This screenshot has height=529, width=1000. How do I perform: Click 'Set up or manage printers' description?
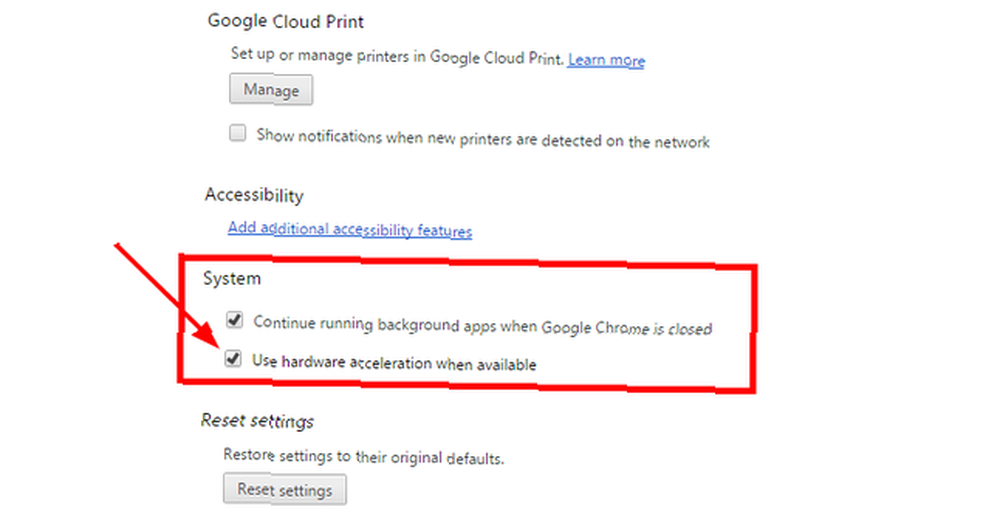click(397, 56)
